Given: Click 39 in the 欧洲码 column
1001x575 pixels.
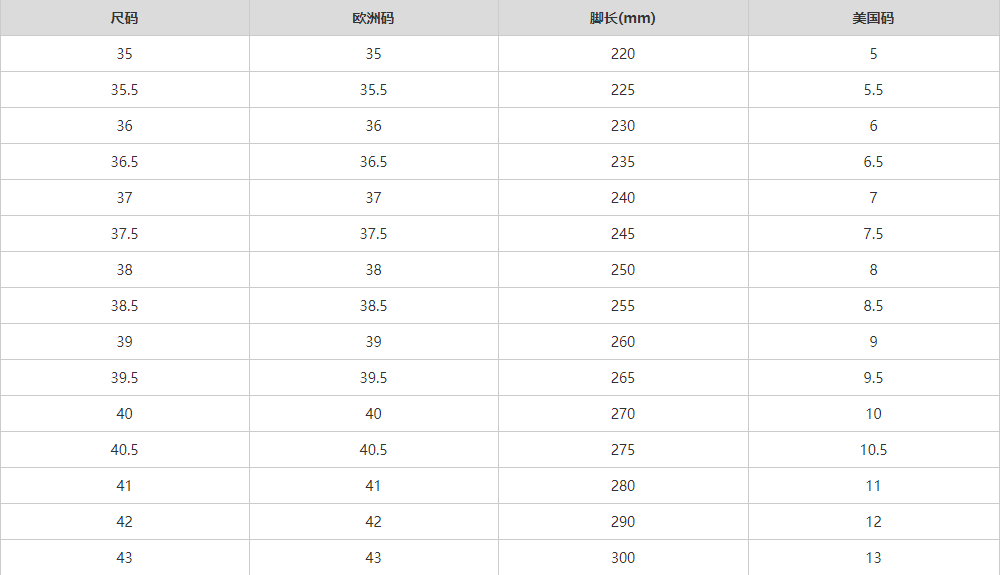Looking at the screenshot, I should [373, 342].
